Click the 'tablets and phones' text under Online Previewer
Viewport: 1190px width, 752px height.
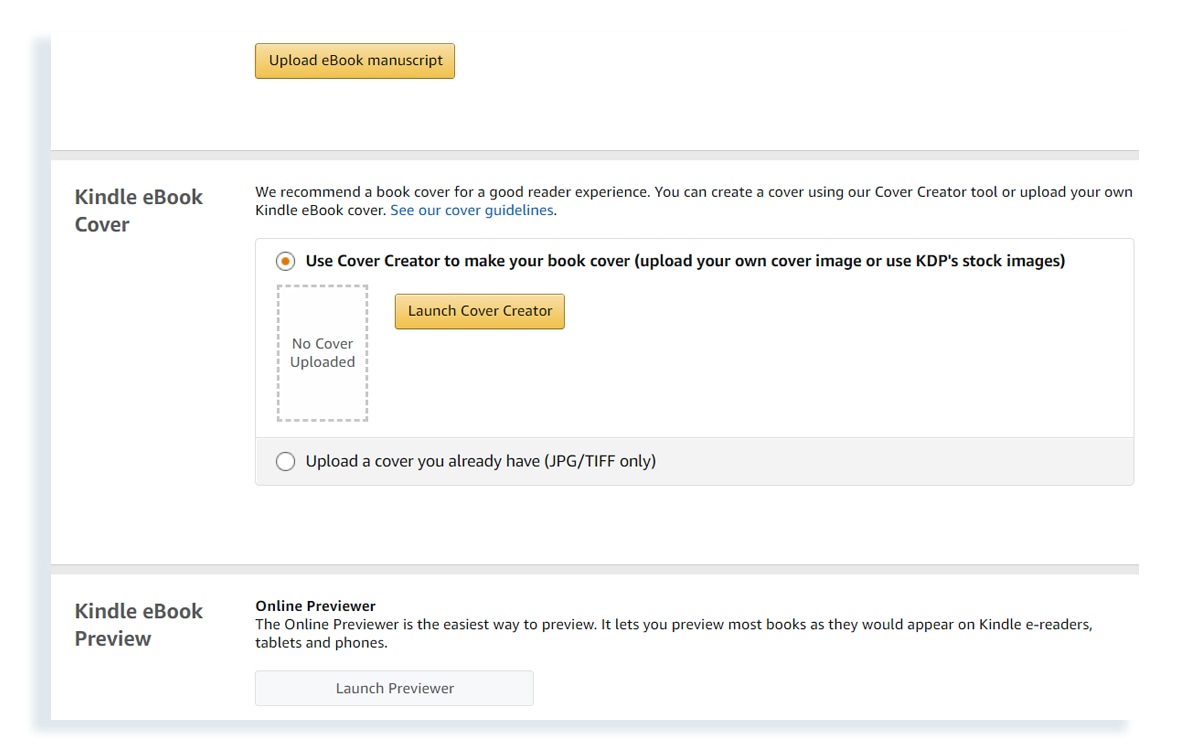coord(321,643)
